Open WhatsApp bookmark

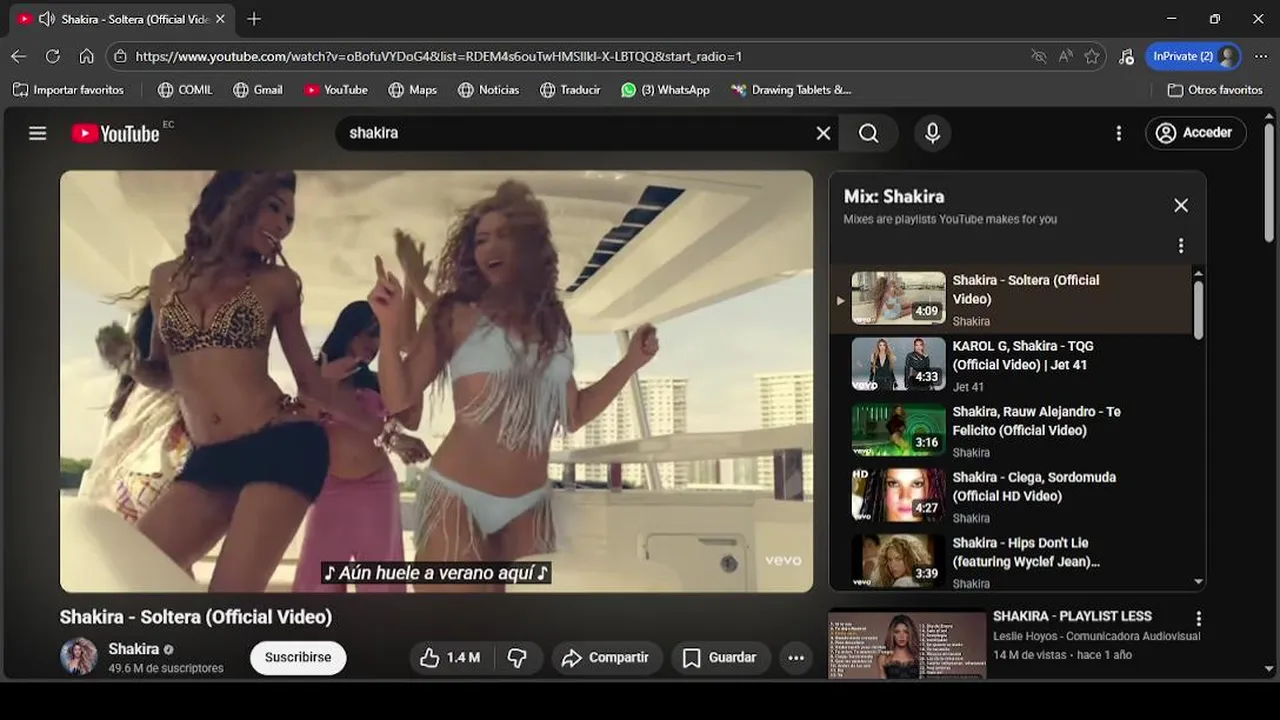(665, 90)
